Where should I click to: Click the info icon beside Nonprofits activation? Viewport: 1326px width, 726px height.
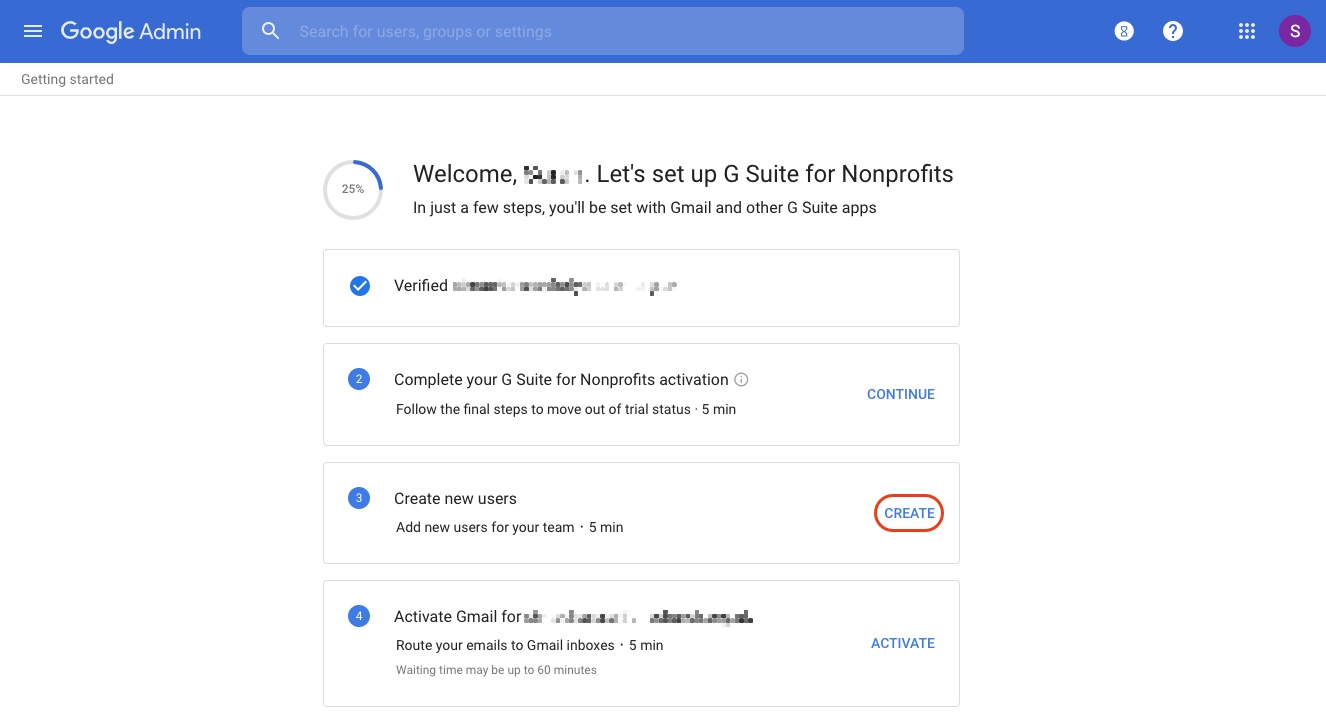click(x=741, y=380)
